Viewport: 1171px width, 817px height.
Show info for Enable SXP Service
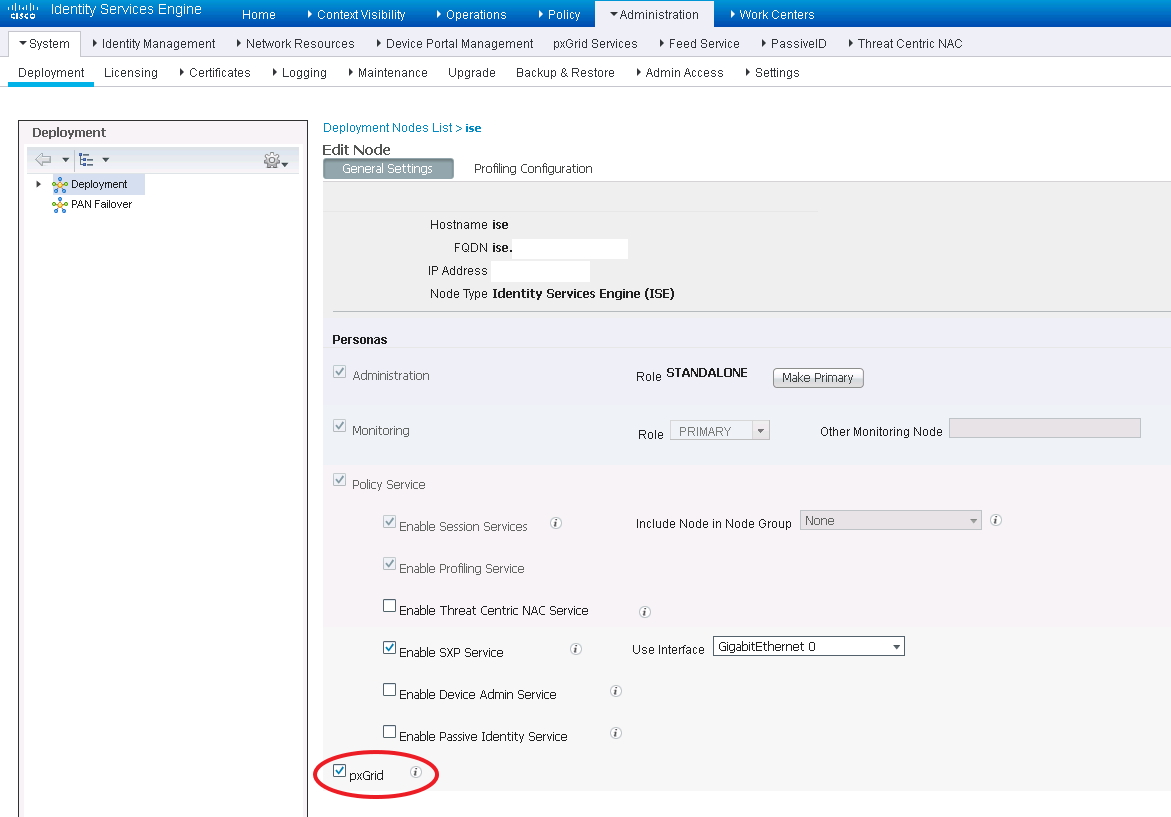(576, 649)
